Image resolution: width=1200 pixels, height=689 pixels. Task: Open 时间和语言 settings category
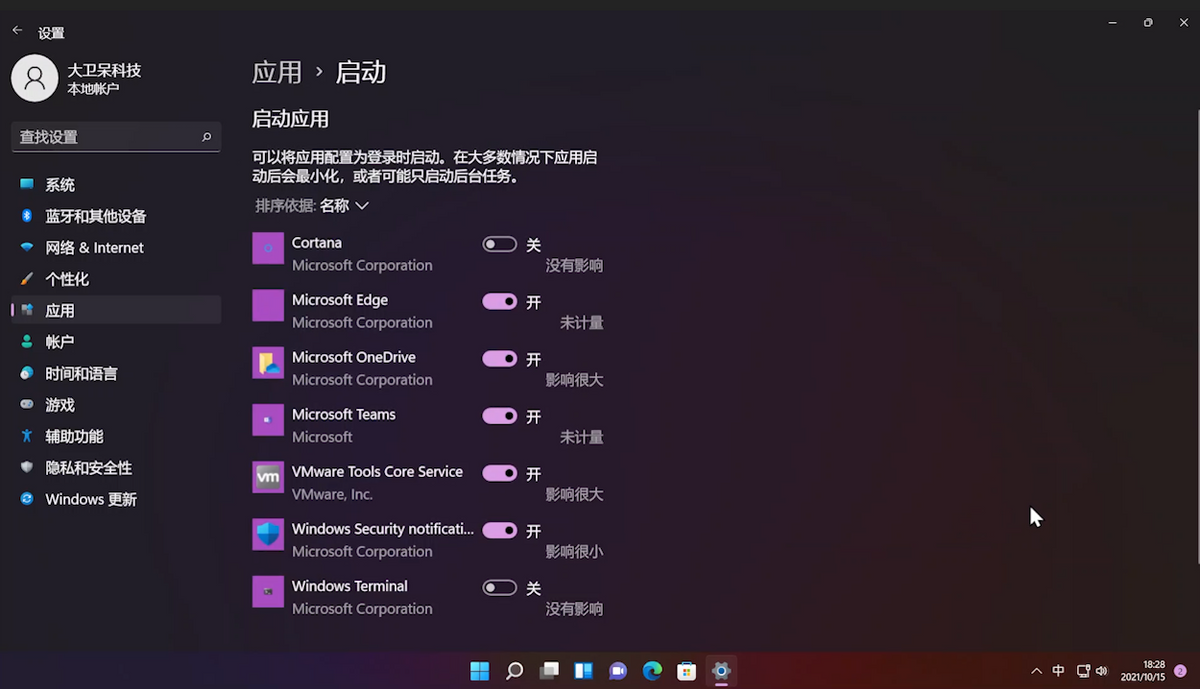click(116, 373)
